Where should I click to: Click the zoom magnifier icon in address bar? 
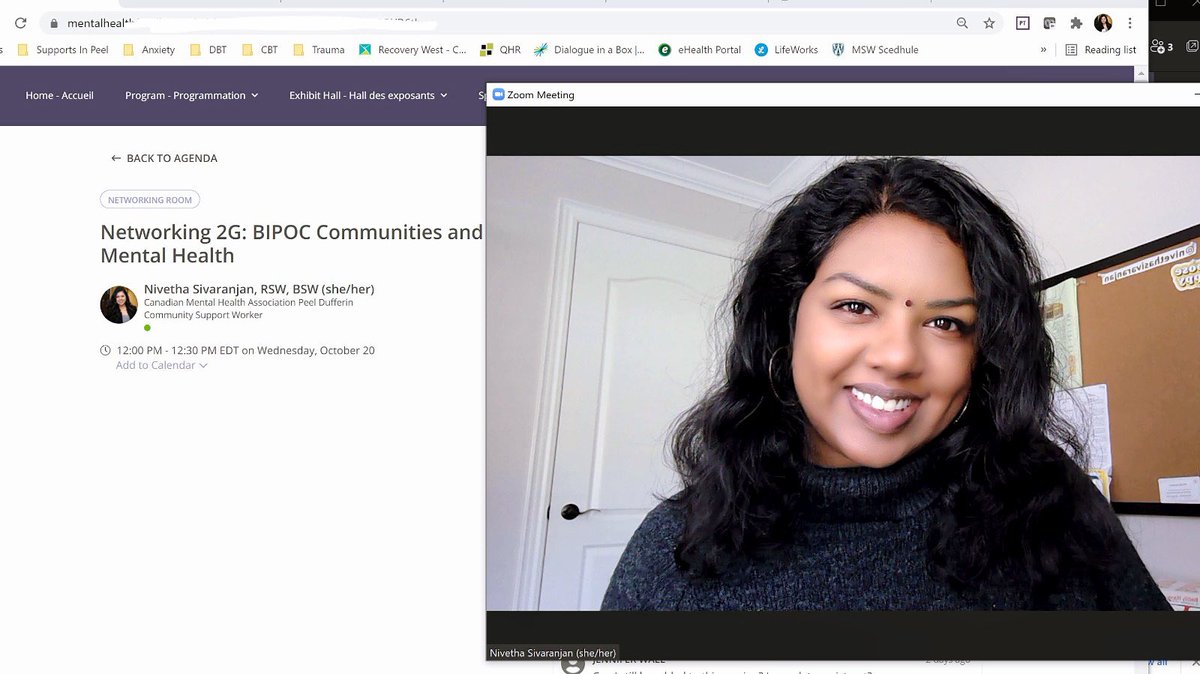(962, 23)
